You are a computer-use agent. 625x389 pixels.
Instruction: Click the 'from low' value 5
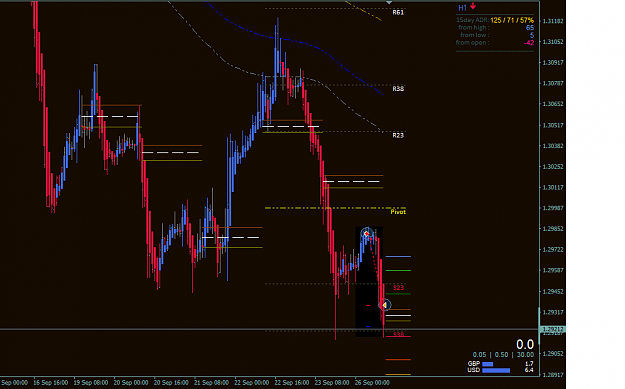532,35
